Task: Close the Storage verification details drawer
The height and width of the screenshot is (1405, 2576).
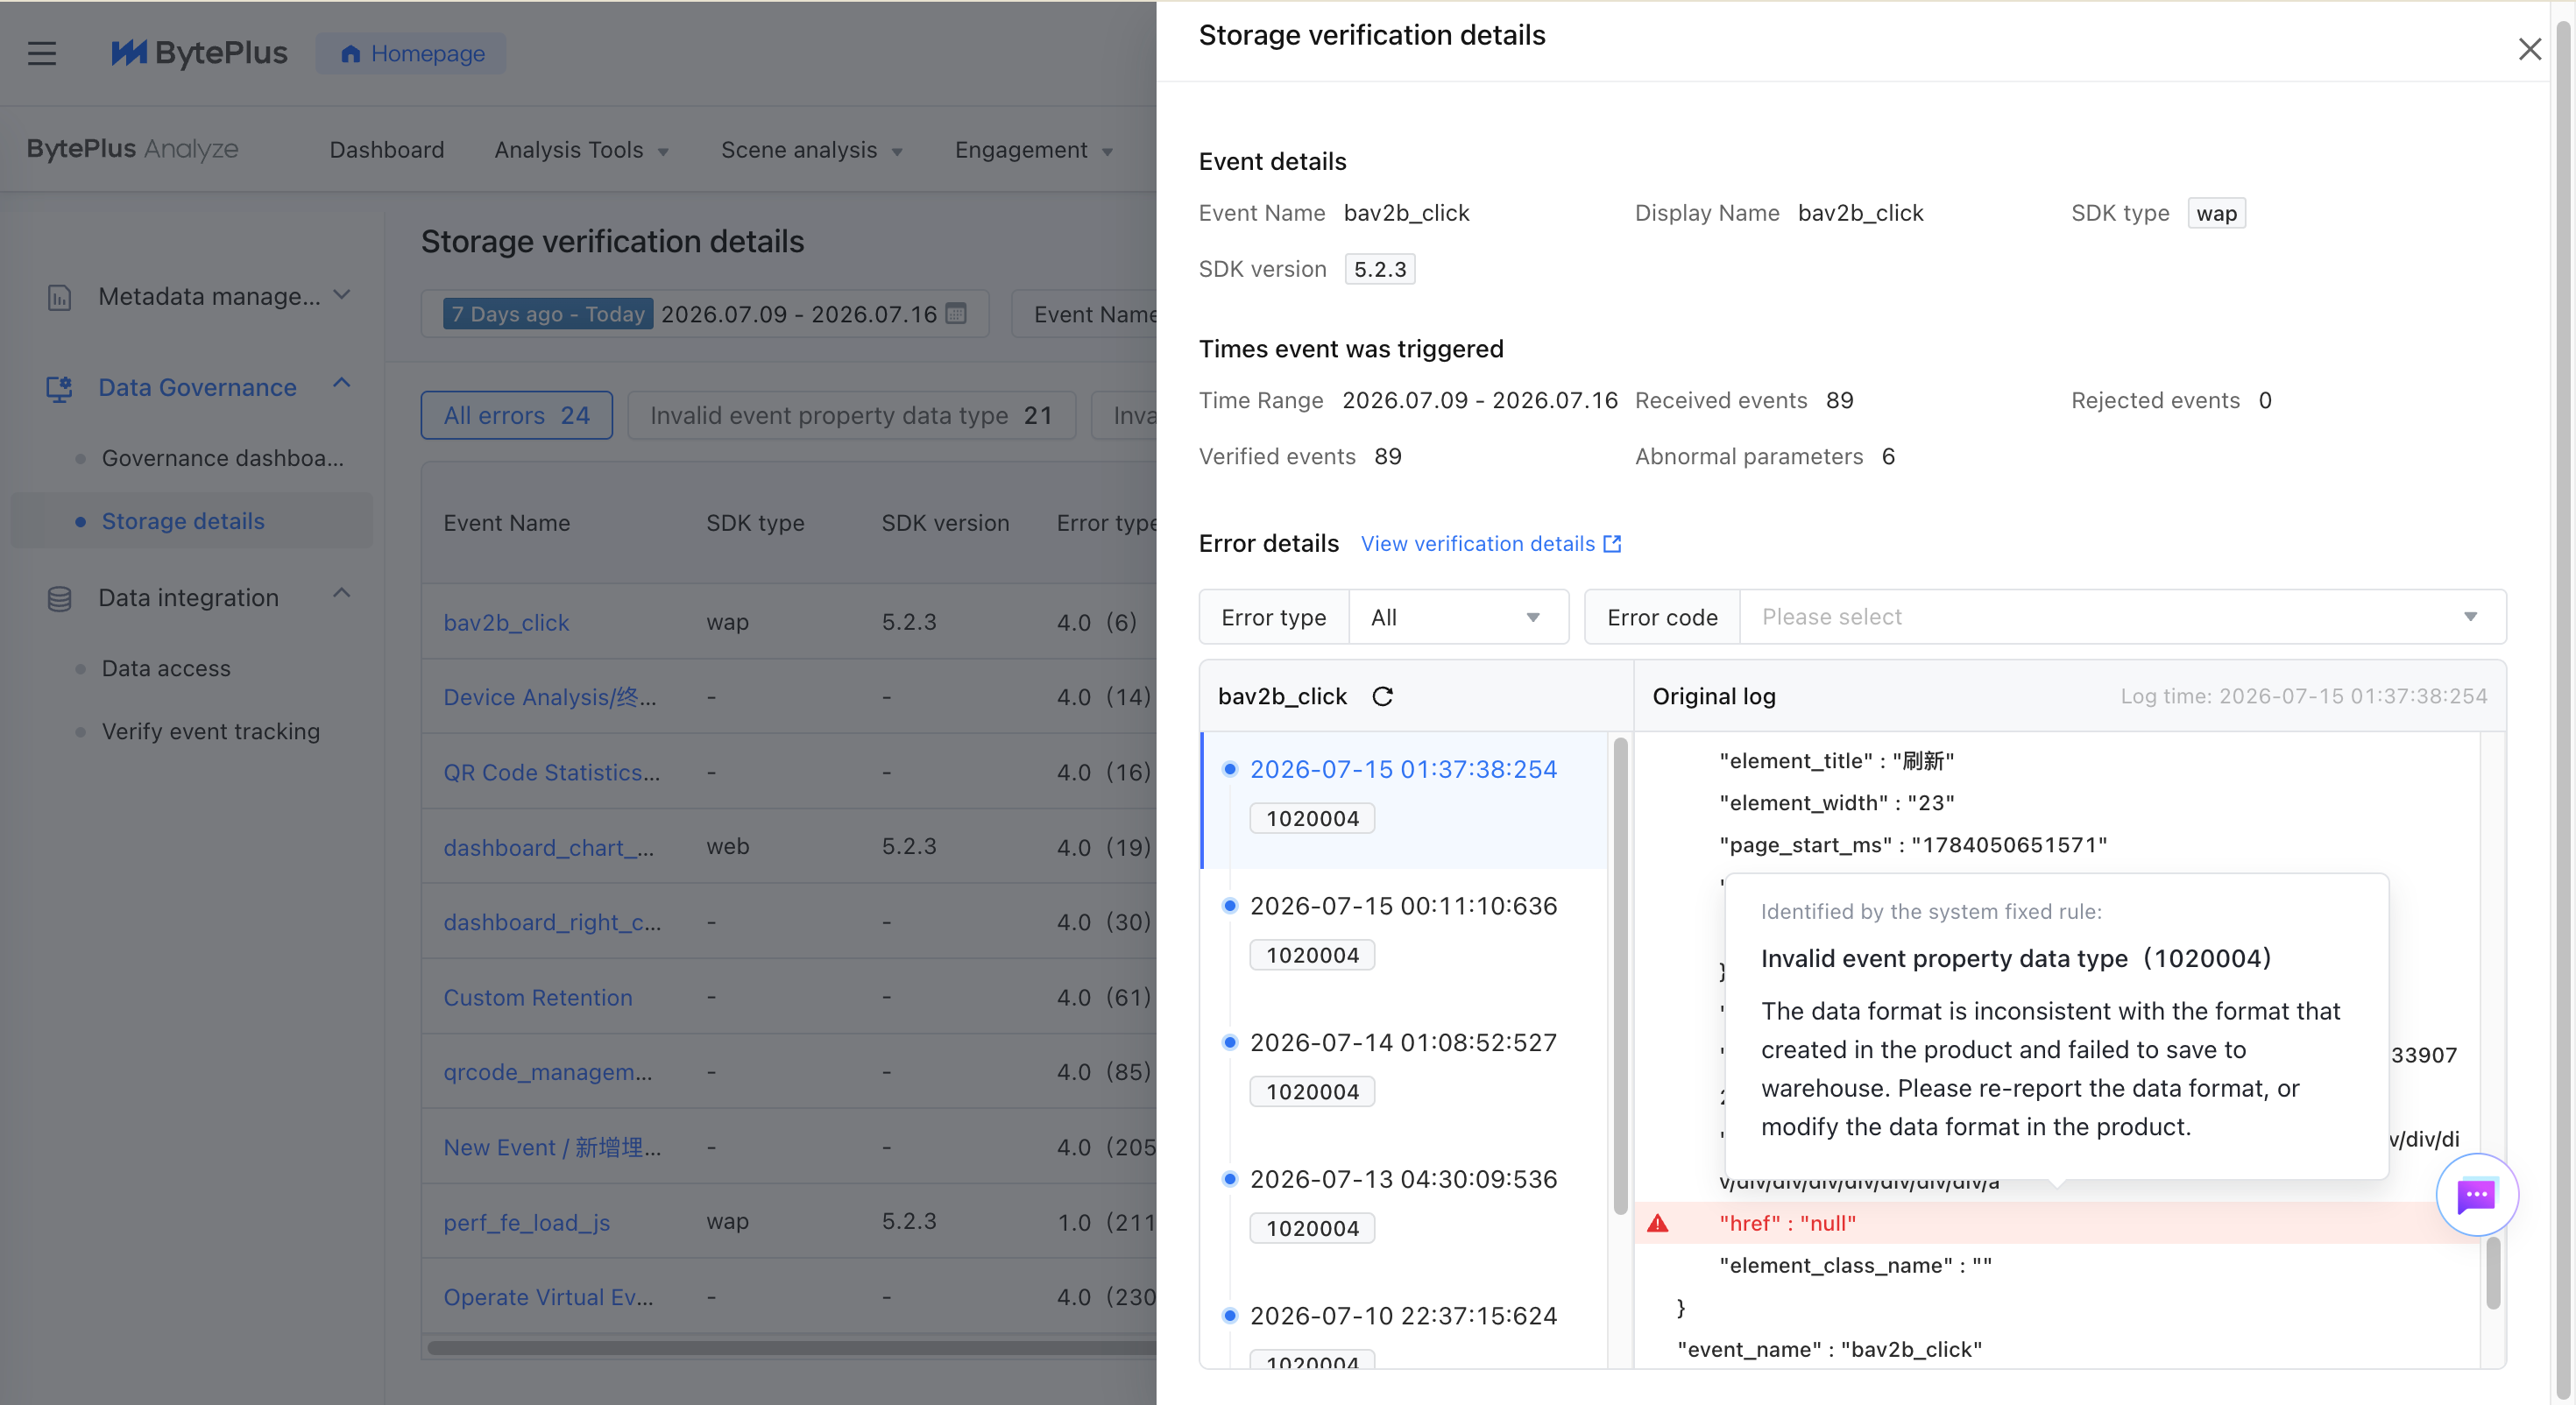Action: pos(2529,49)
